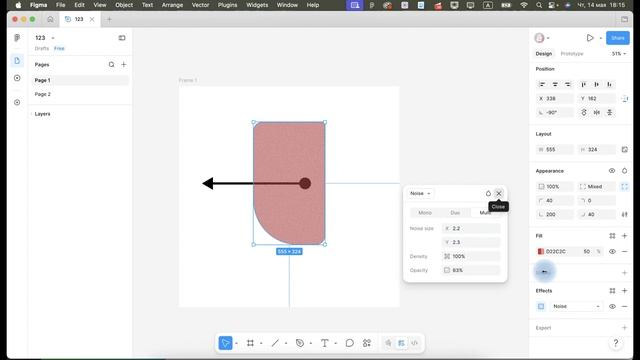The width and height of the screenshot is (640, 360).
Task: Click align vertical centers icon
Action: tap(597, 84)
